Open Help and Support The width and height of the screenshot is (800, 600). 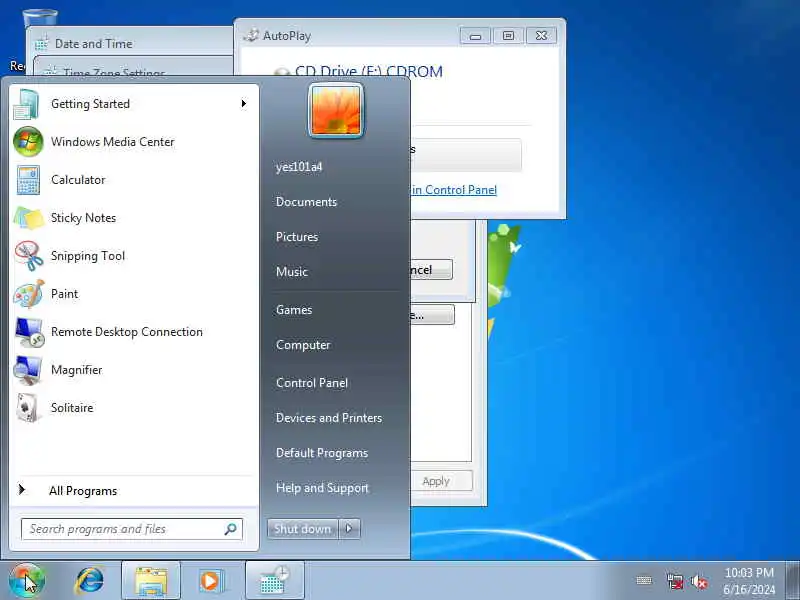click(x=321, y=488)
